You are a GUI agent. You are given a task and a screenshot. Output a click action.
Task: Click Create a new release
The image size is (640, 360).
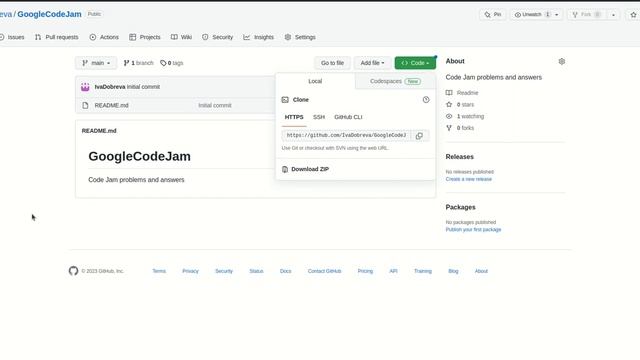pyautogui.click(x=469, y=179)
